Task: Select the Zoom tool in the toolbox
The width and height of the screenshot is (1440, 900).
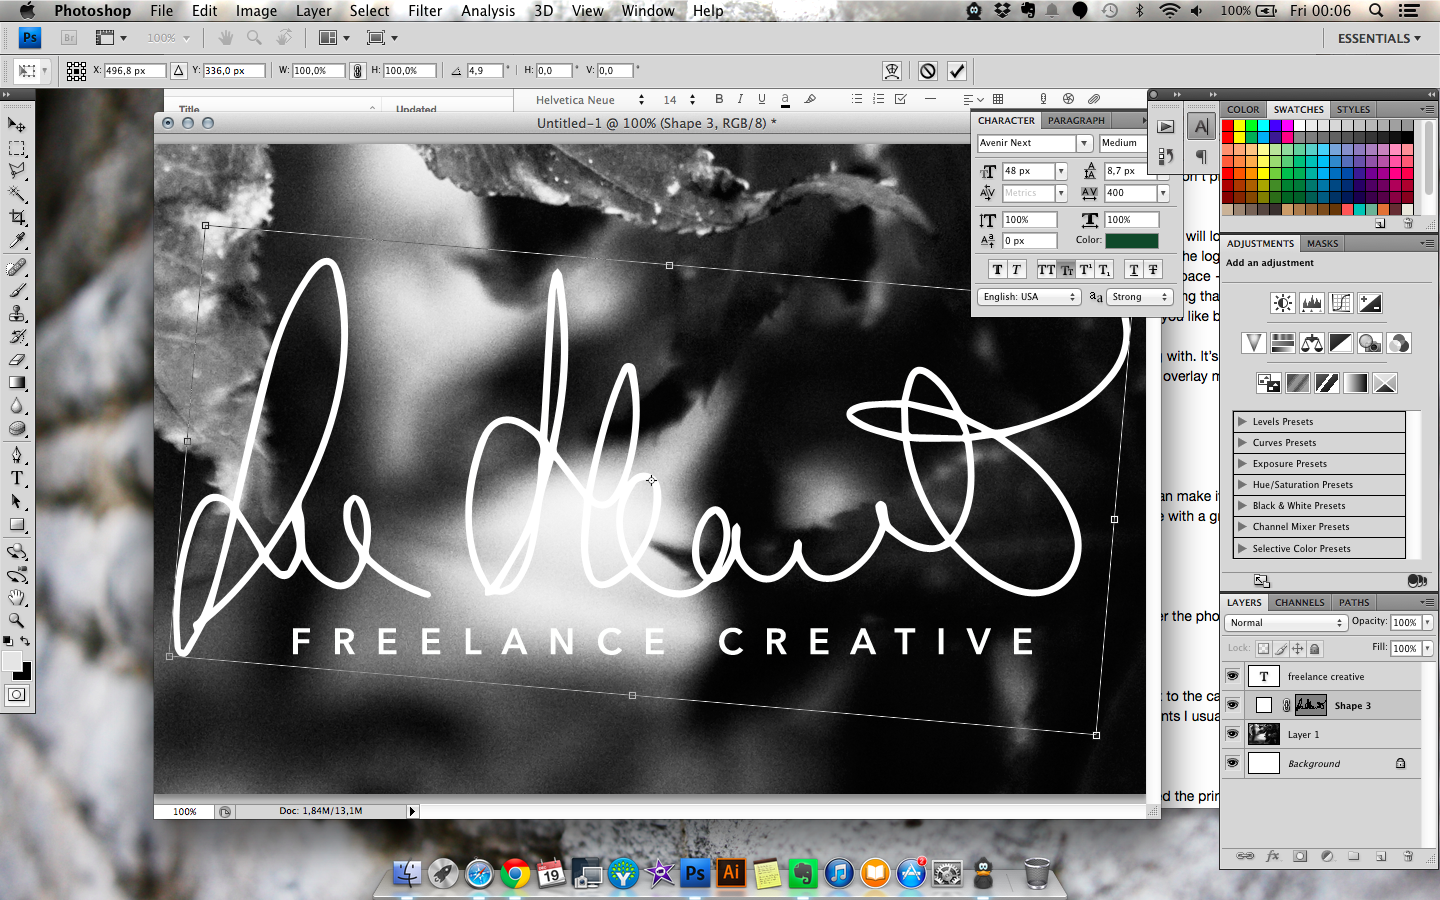Action: coord(17,620)
